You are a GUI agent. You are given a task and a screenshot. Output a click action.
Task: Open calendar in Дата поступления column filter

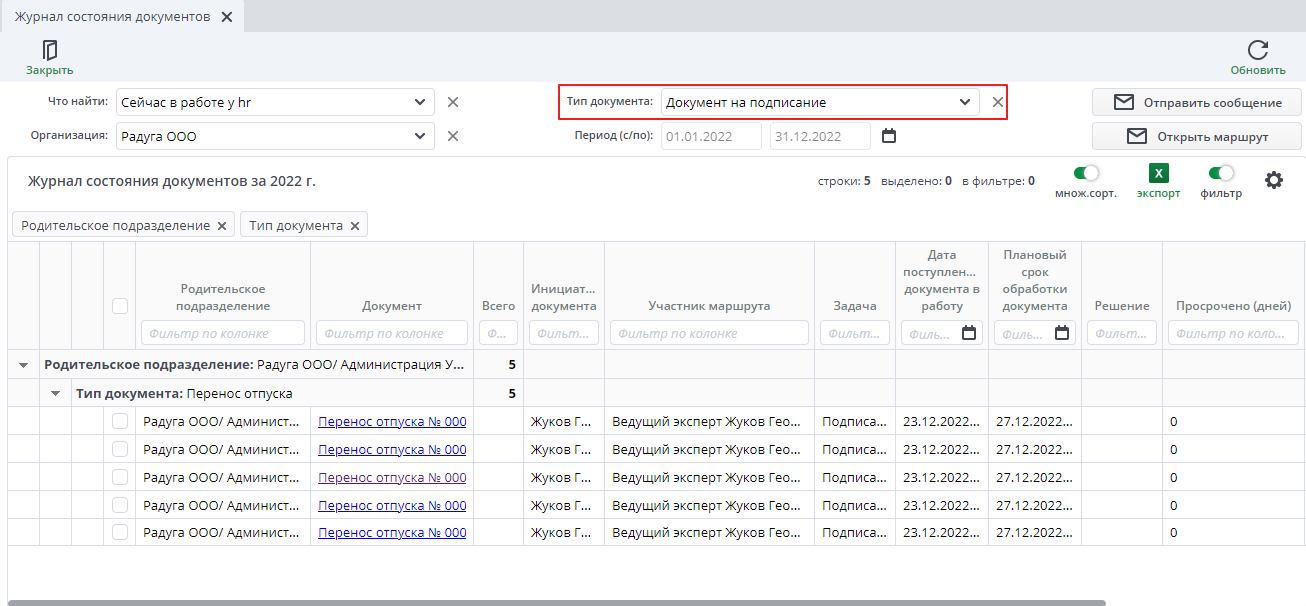point(966,331)
